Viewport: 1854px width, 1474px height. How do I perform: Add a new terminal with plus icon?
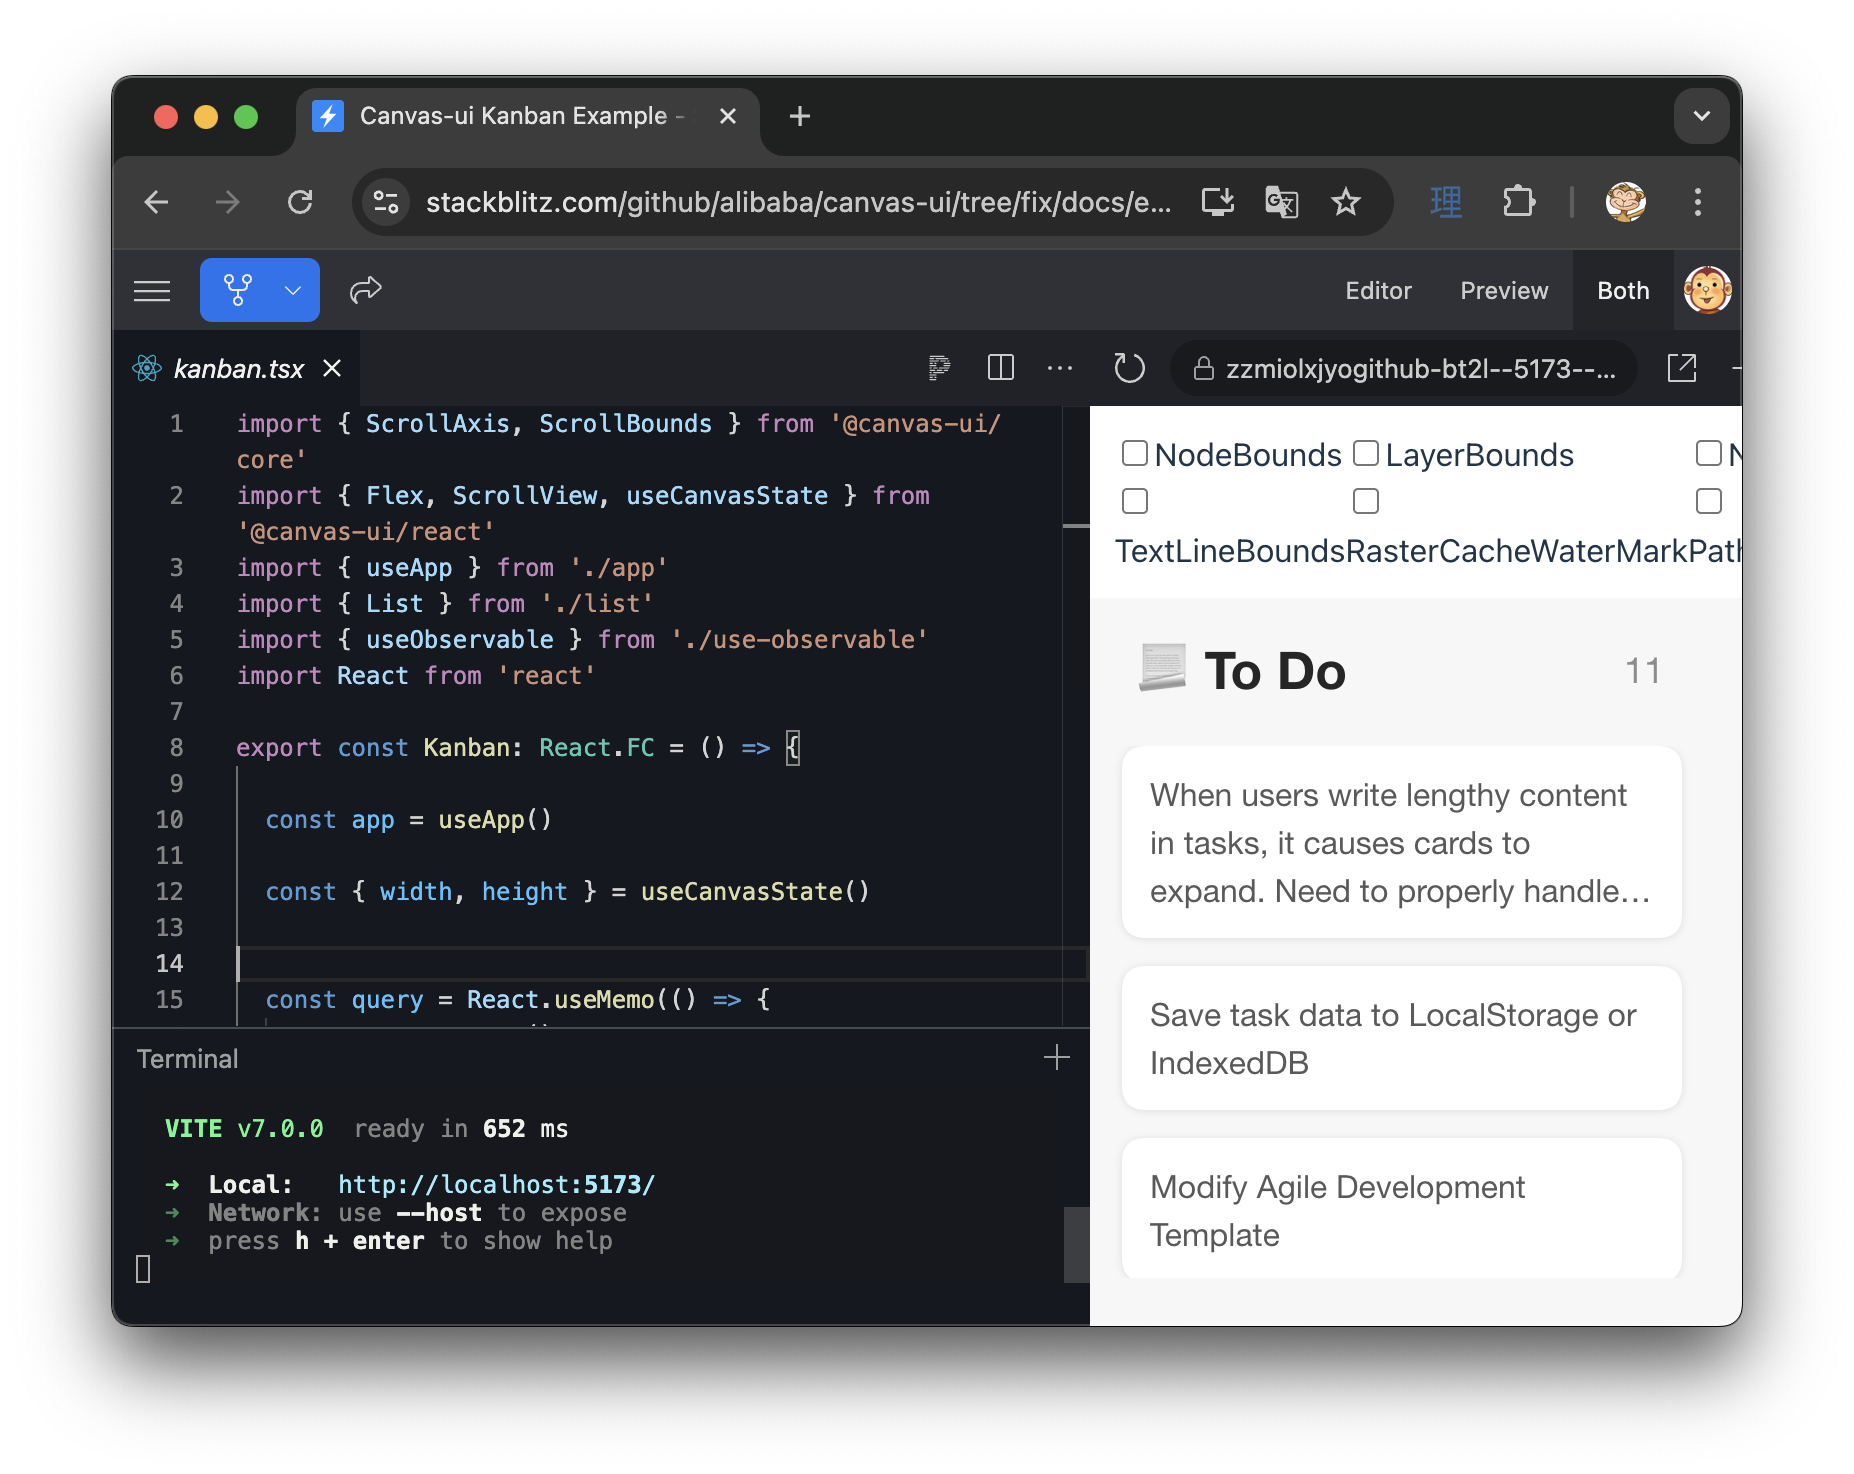pos(1057,1058)
